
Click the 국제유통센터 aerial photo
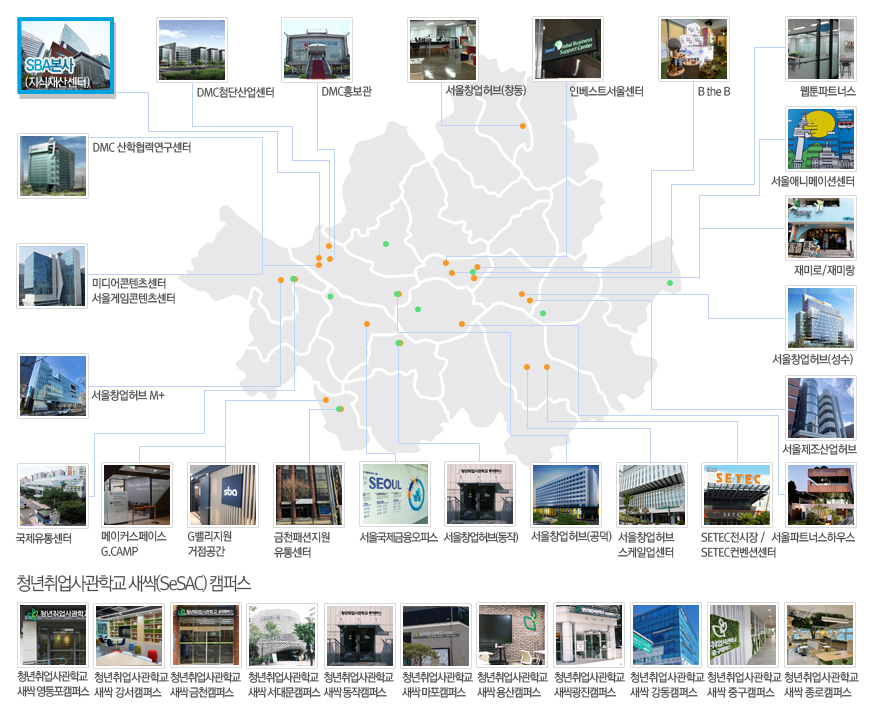[53, 496]
